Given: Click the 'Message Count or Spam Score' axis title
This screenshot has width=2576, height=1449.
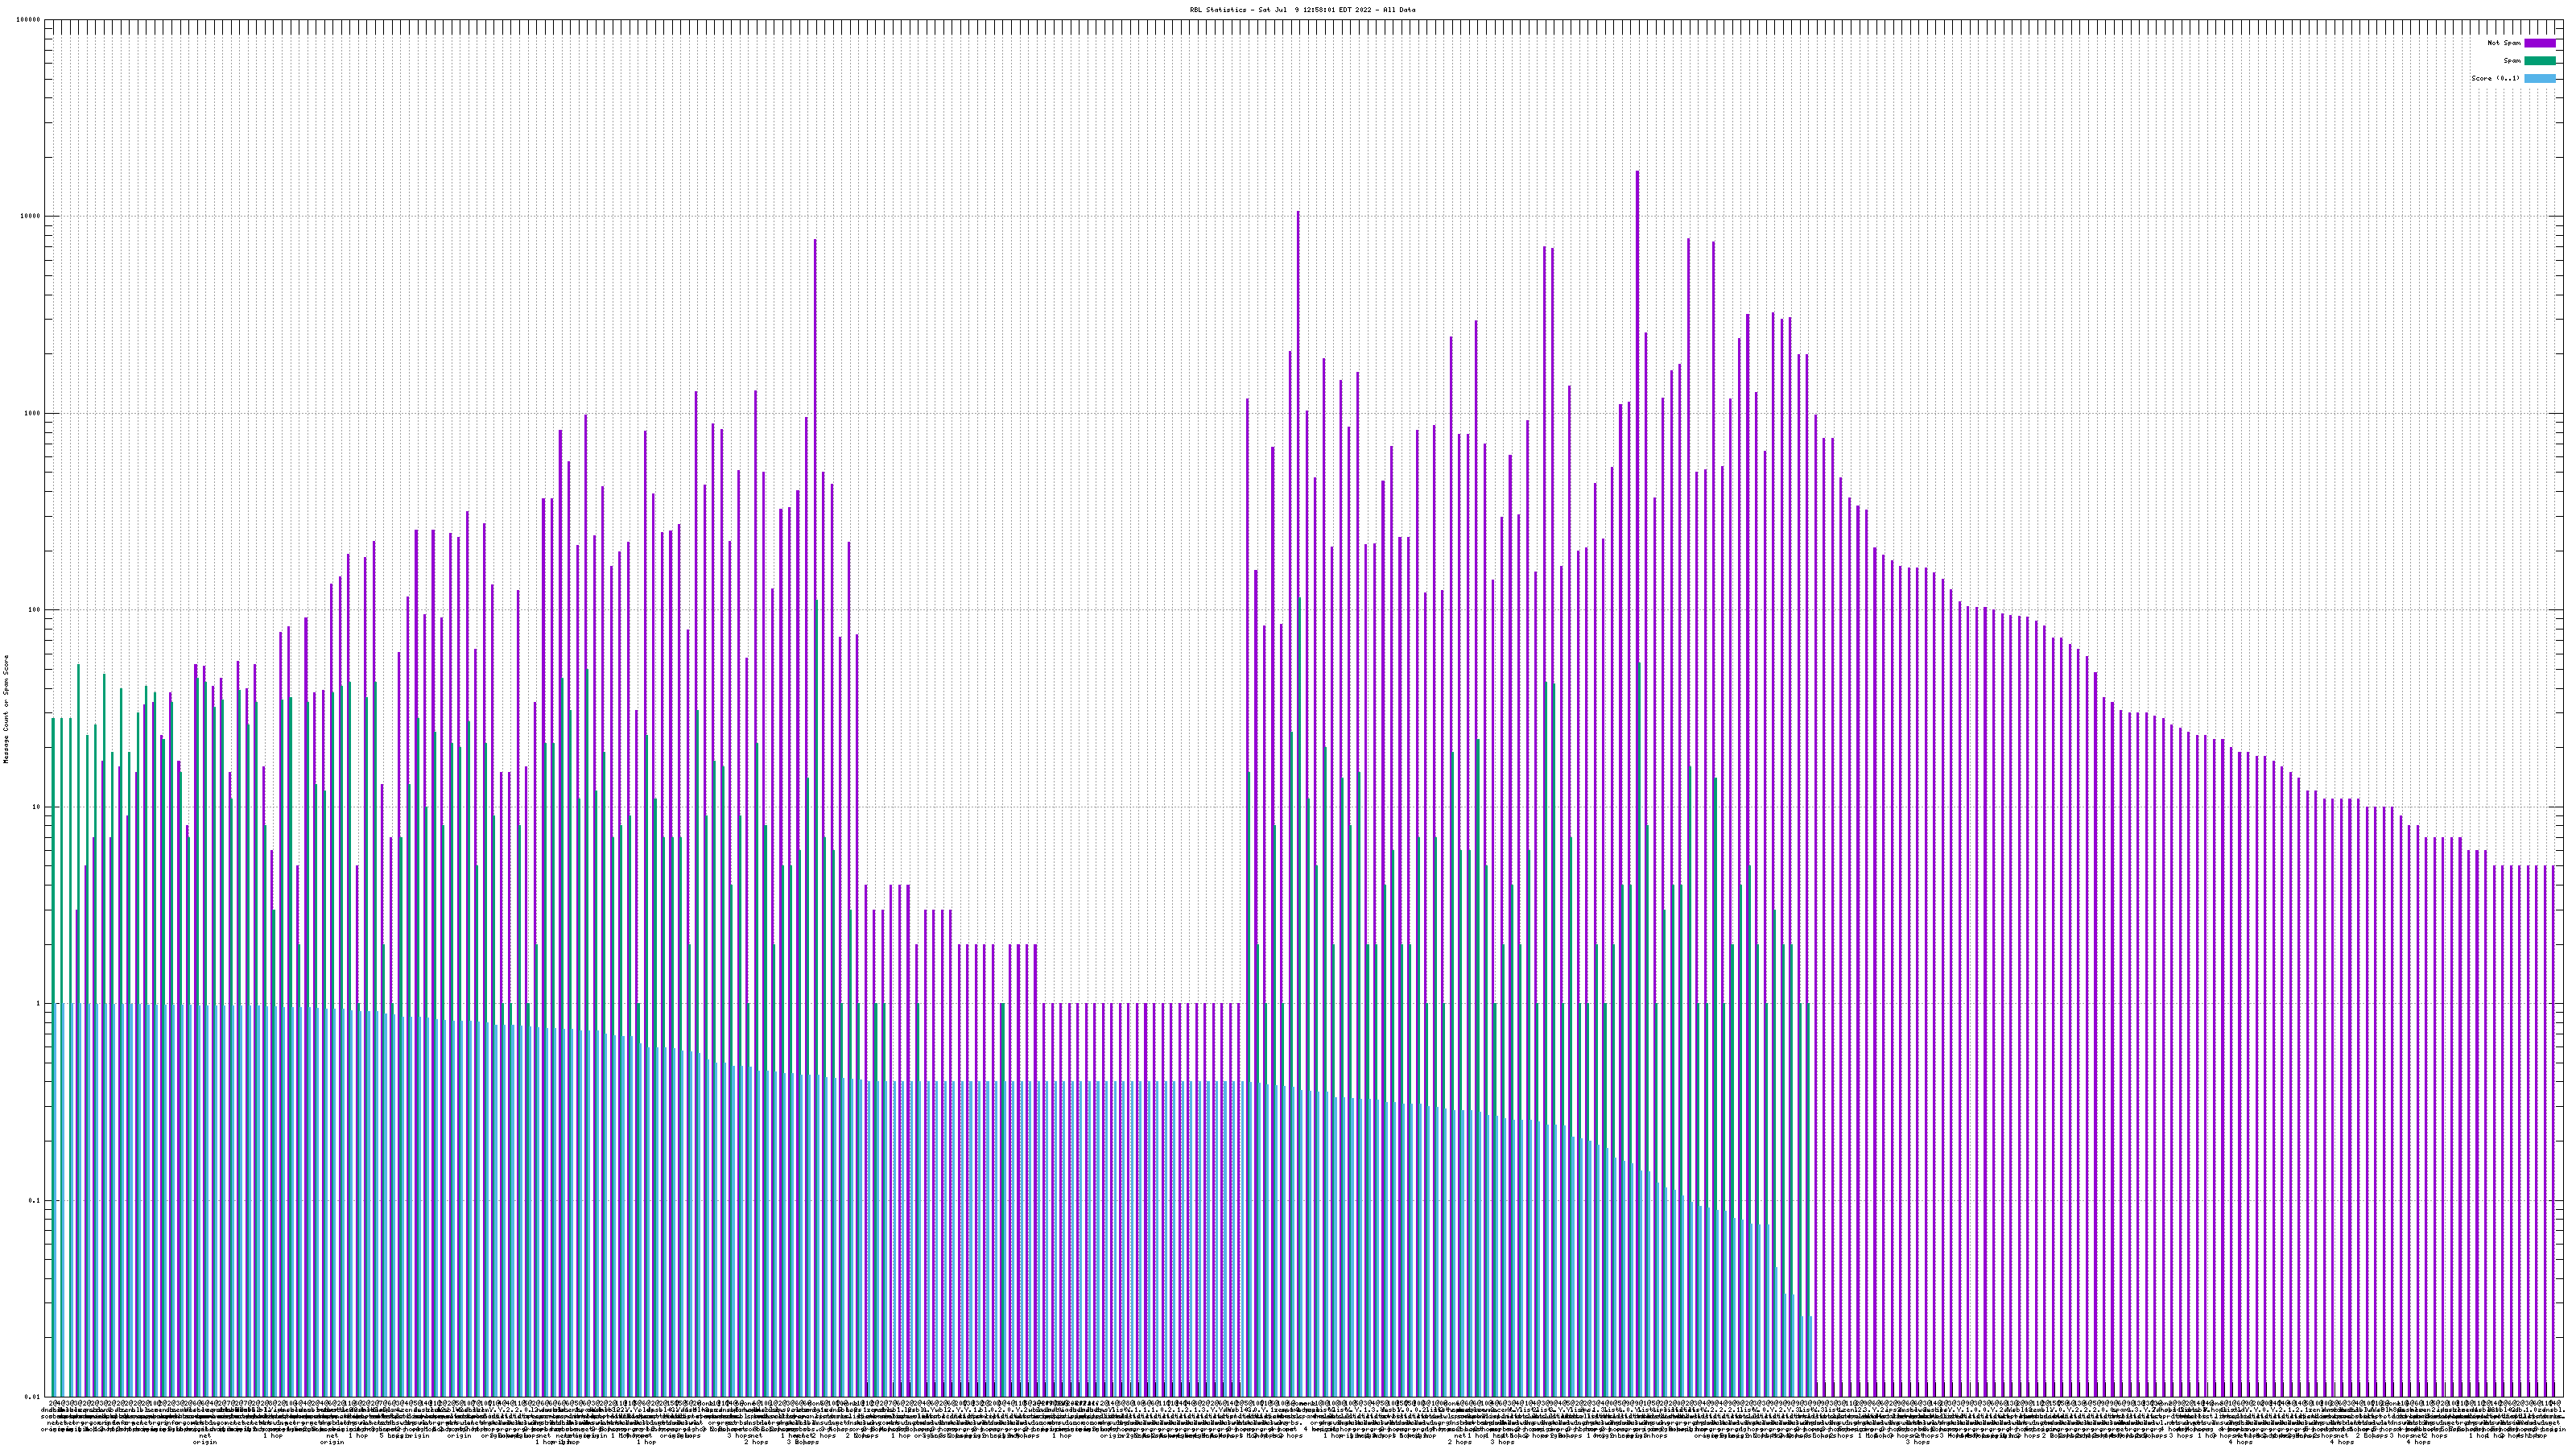Looking at the screenshot, I should [x=6, y=709].
